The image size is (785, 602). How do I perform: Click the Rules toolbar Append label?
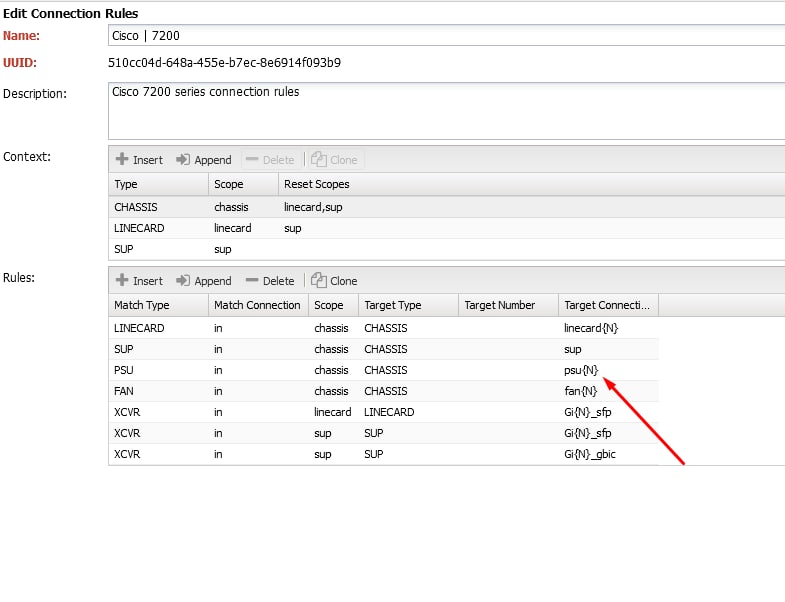tap(213, 281)
